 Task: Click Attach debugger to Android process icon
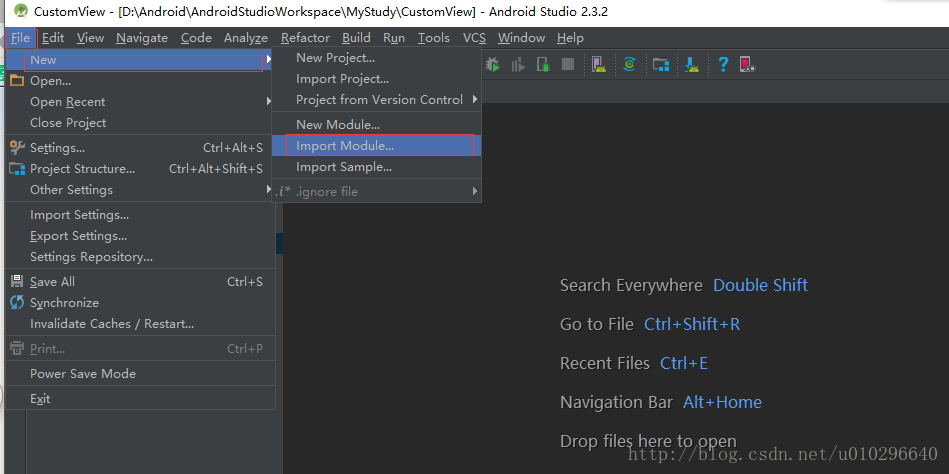tap(543, 64)
